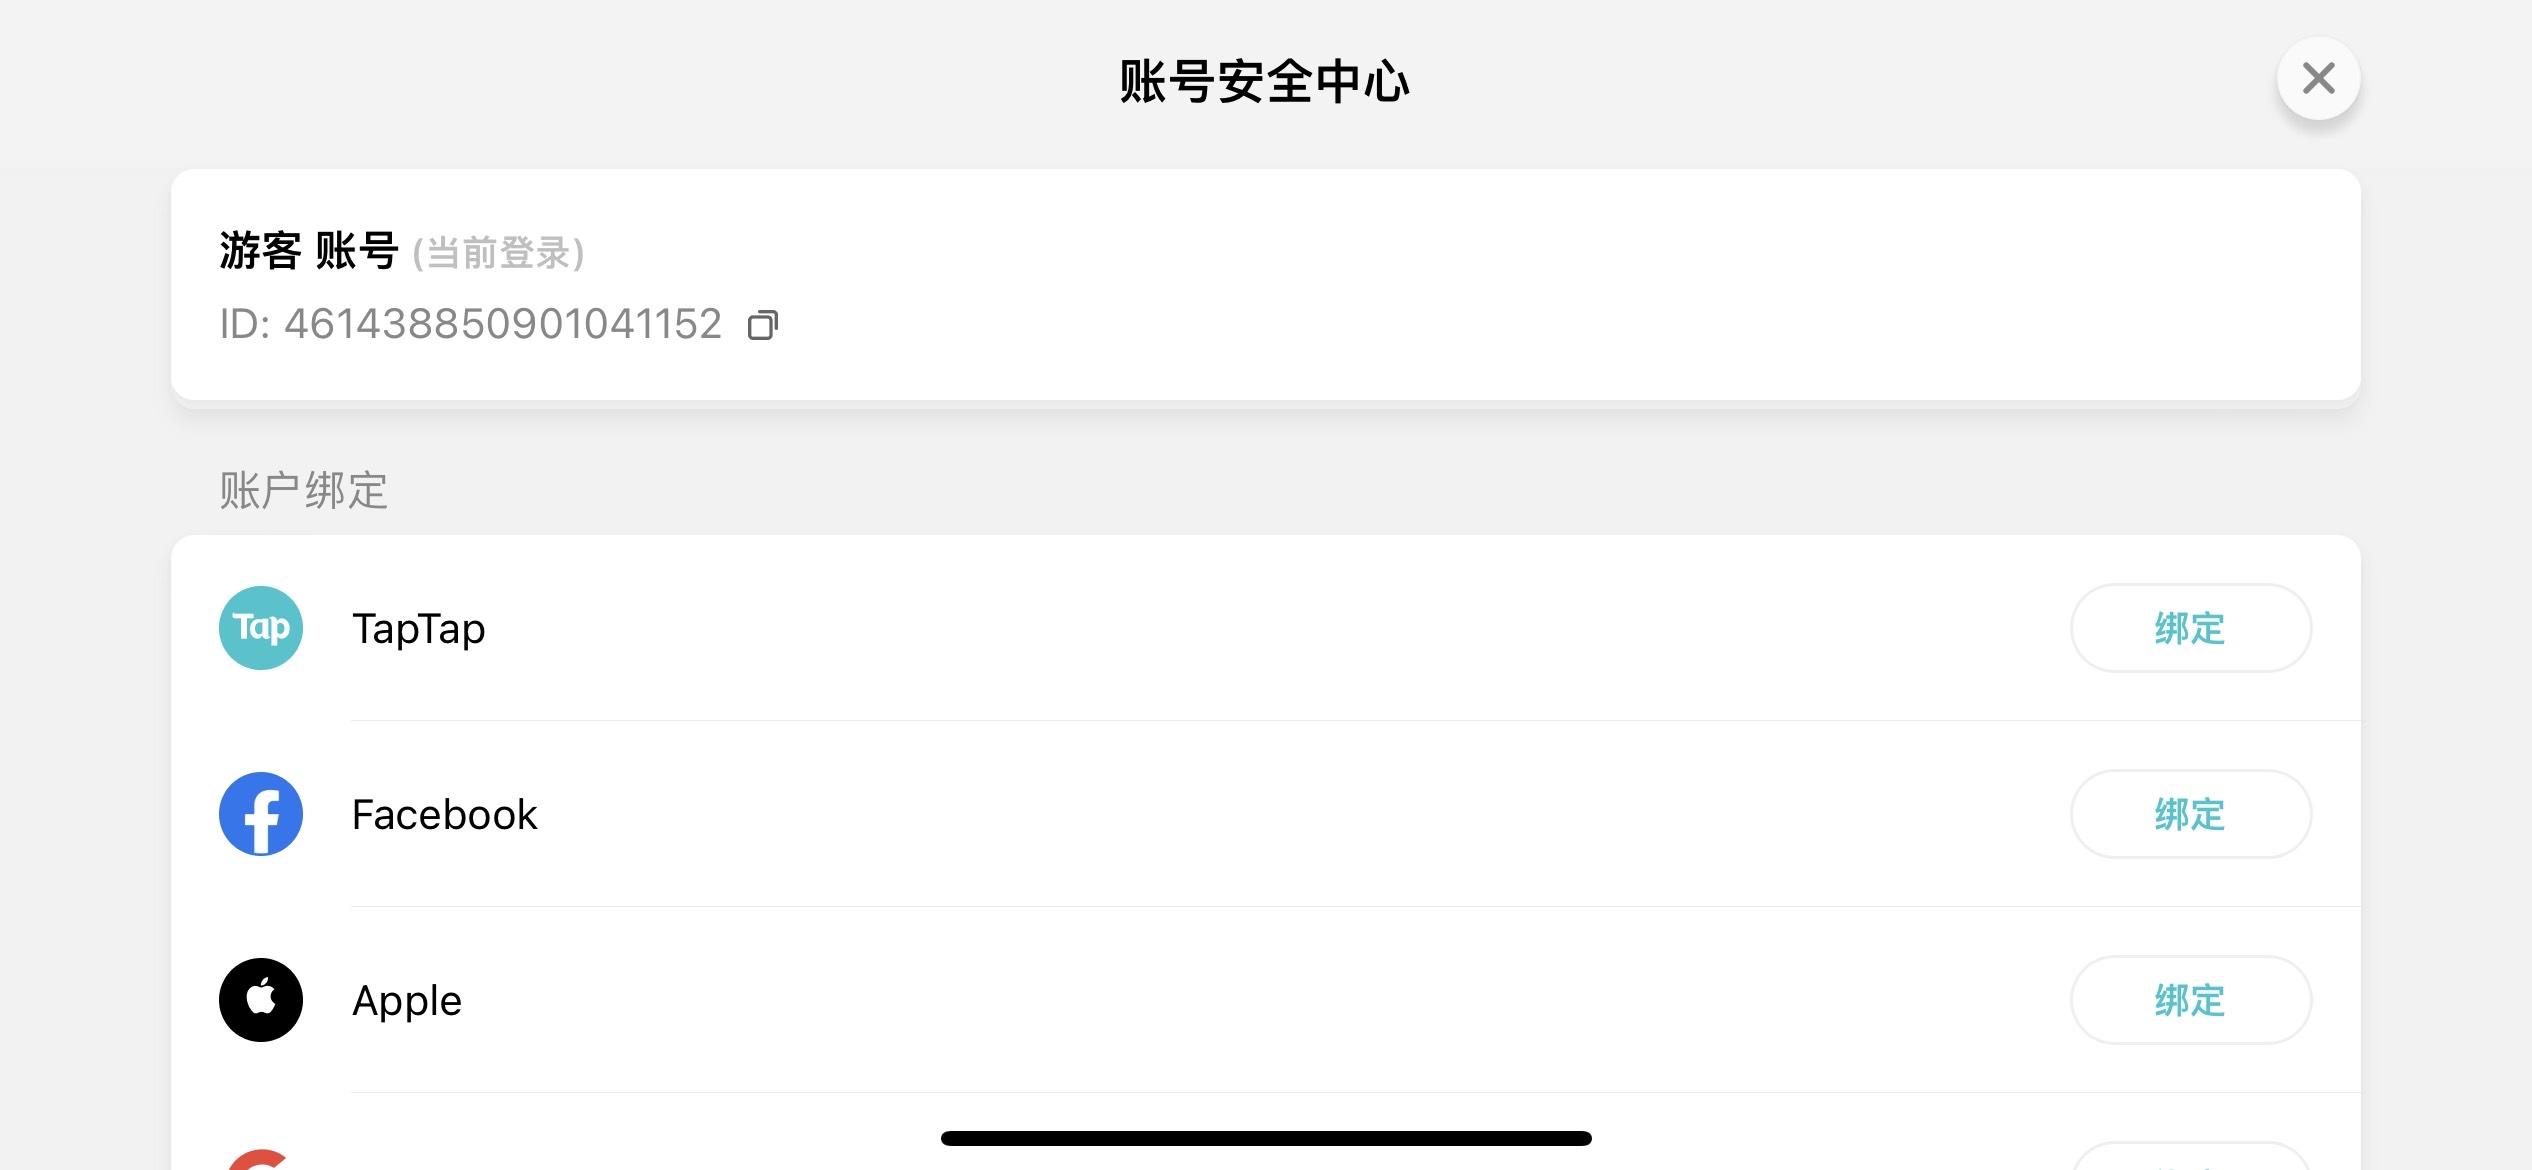The image size is (2532, 1170).
Task: Select the TapTap row label
Action: tap(418, 629)
